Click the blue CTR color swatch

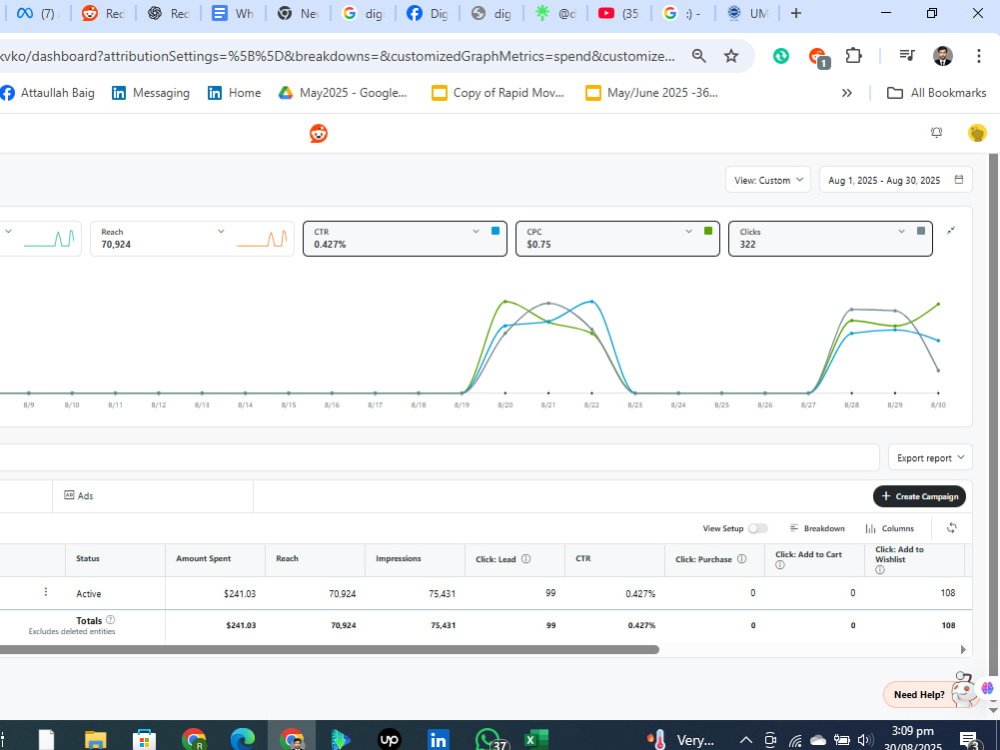[495, 231]
